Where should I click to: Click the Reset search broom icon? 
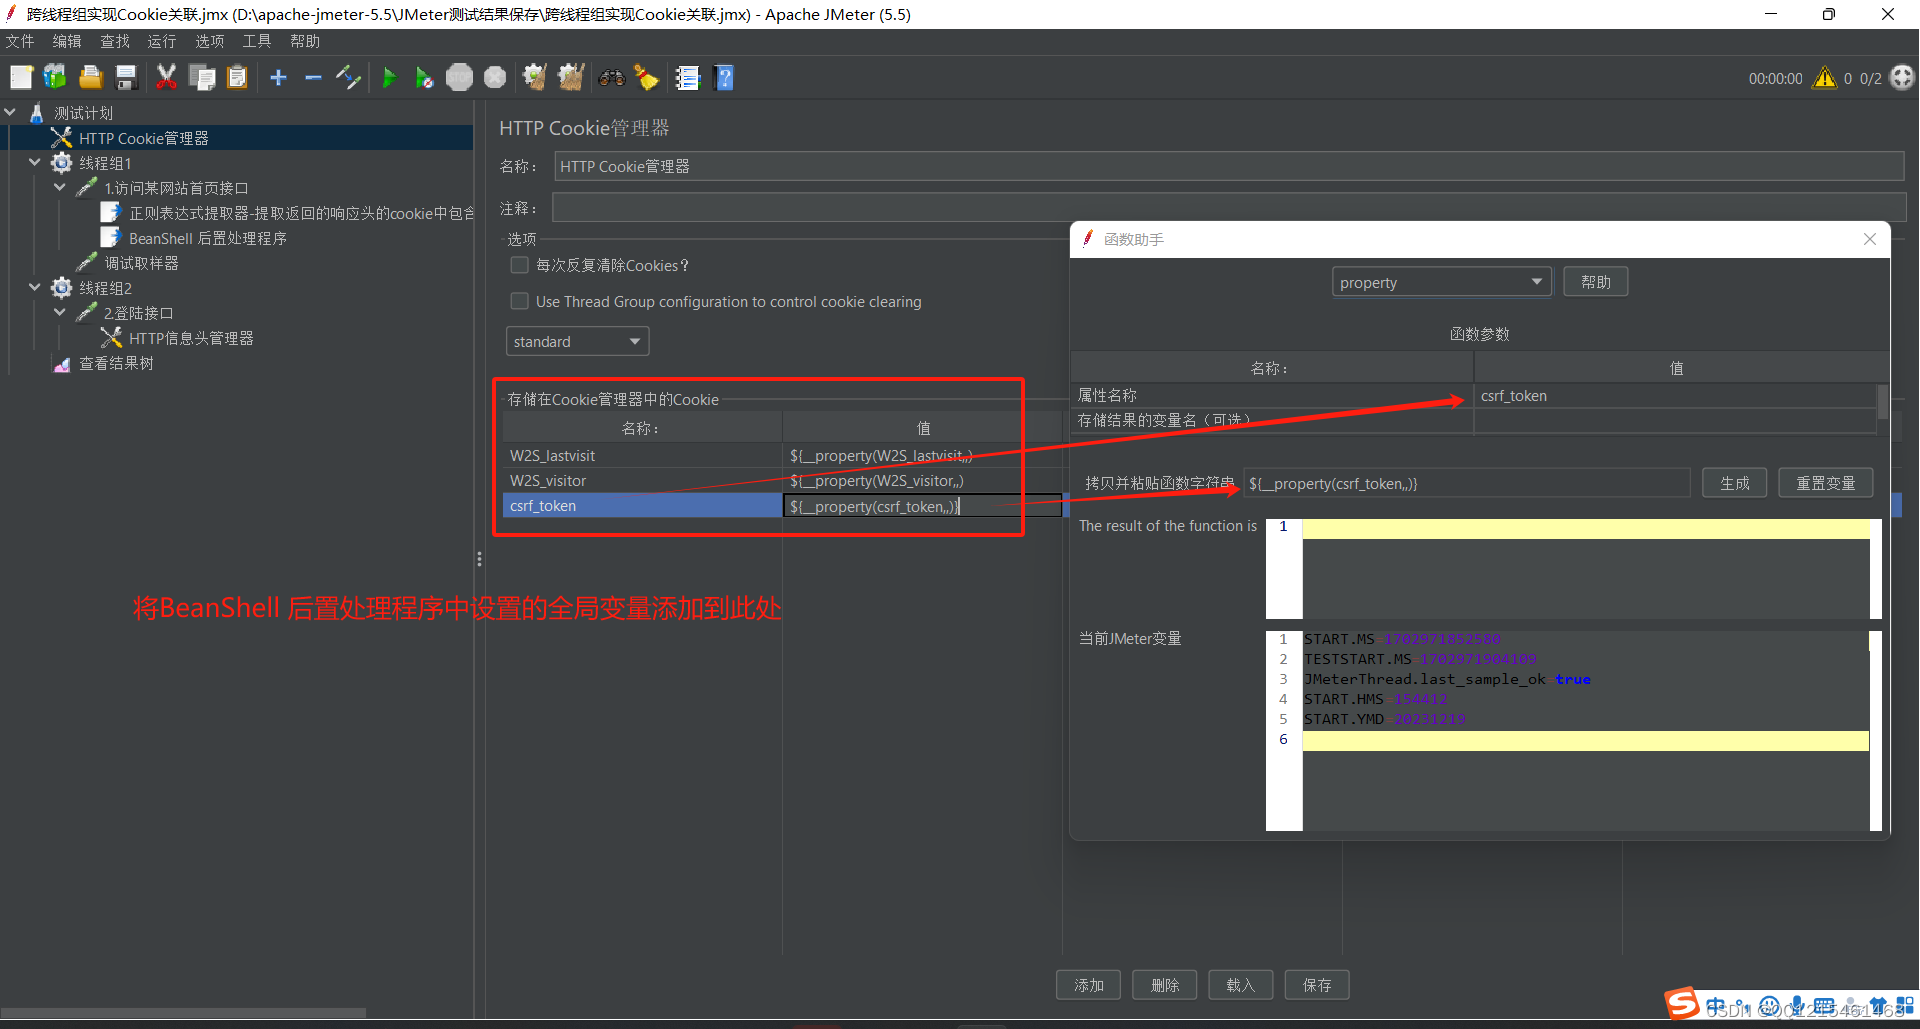647,78
